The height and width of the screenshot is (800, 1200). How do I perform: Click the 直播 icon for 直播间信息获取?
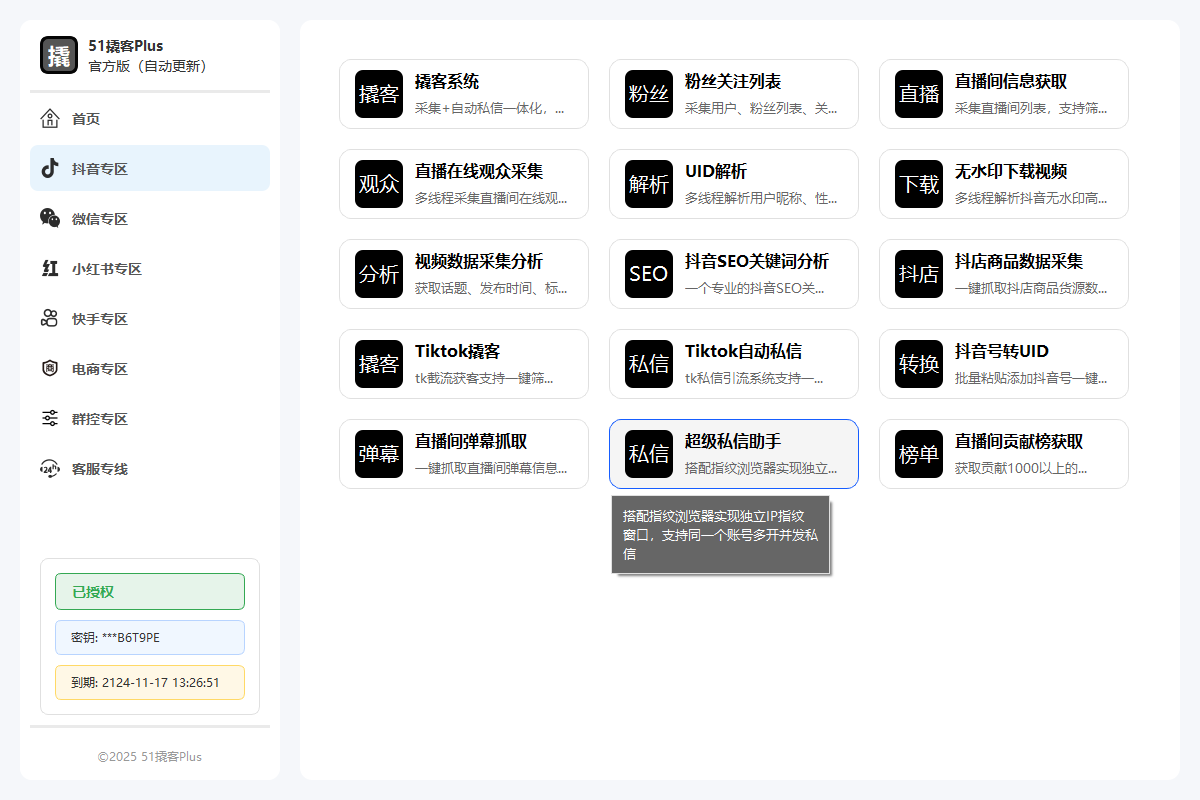point(919,94)
